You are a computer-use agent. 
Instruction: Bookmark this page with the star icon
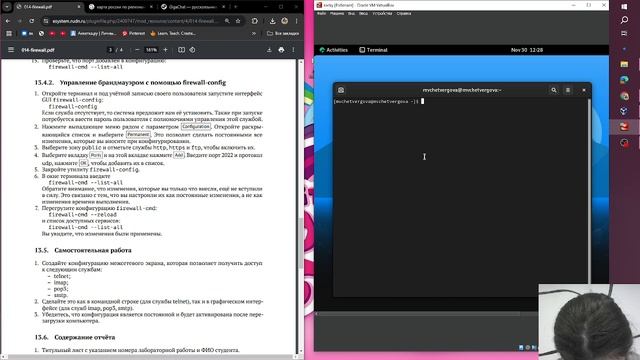tap(238, 21)
